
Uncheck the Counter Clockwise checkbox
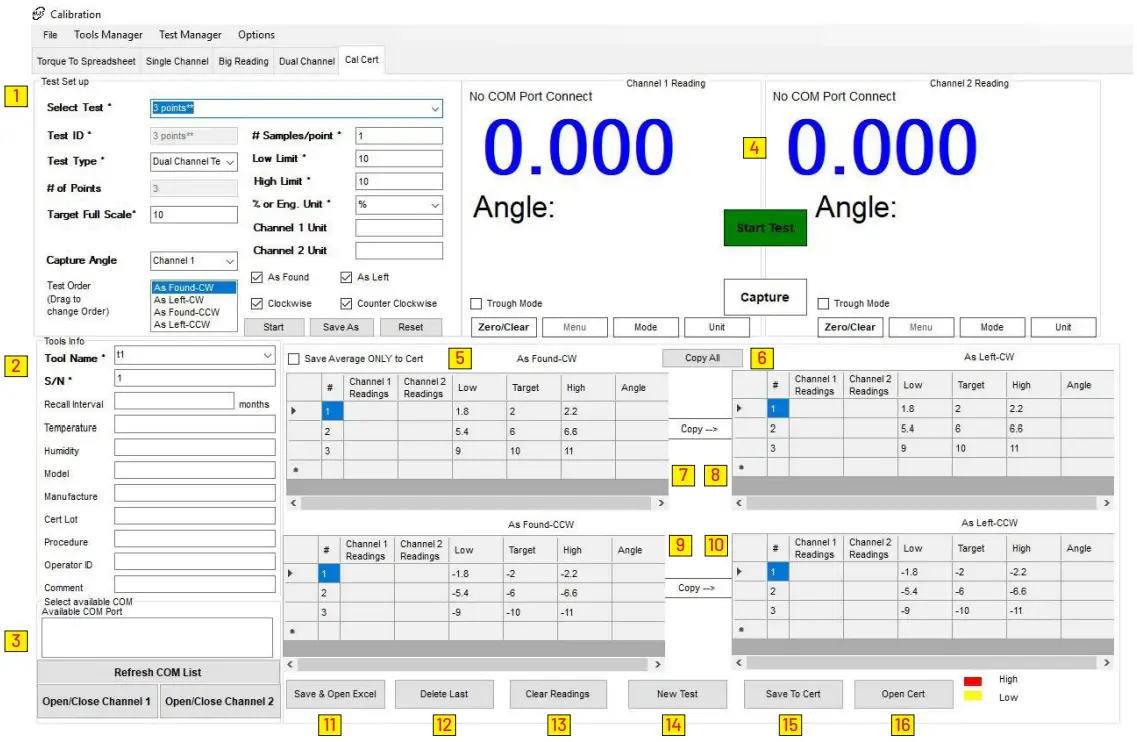[x=346, y=304]
